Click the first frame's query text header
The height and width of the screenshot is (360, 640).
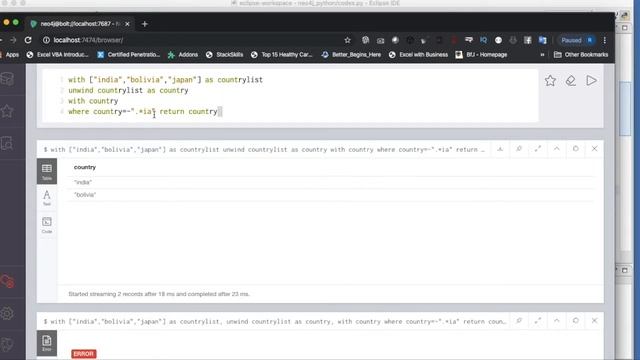pyautogui.click(x=264, y=150)
